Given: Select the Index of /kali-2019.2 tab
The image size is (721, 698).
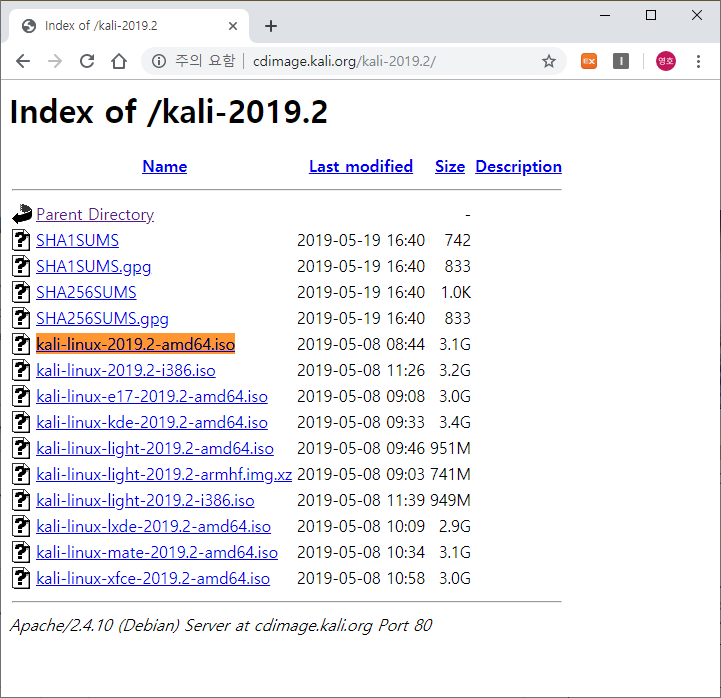Looking at the screenshot, I should pos(127,26).
